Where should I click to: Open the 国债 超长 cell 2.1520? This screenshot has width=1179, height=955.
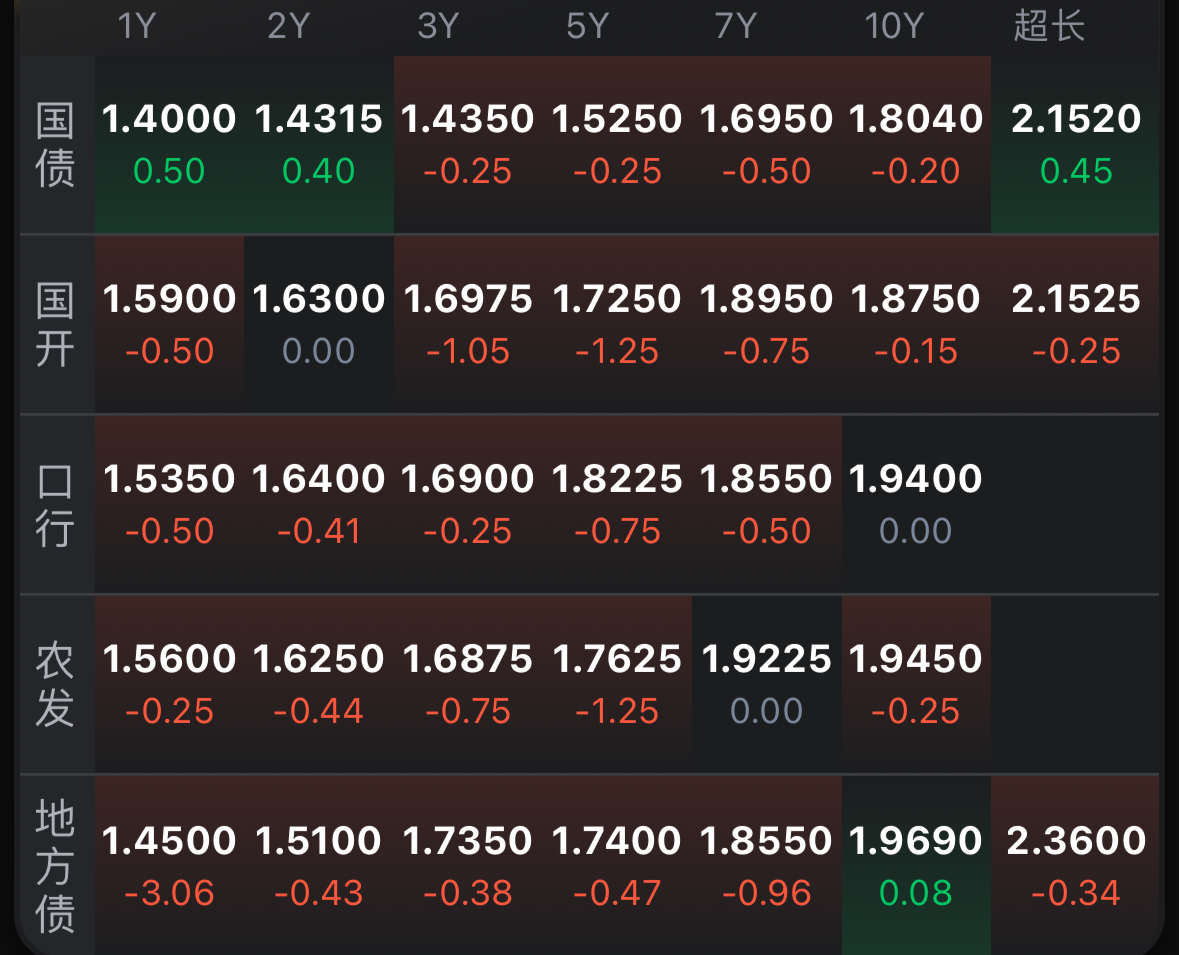click(1075, 144)
